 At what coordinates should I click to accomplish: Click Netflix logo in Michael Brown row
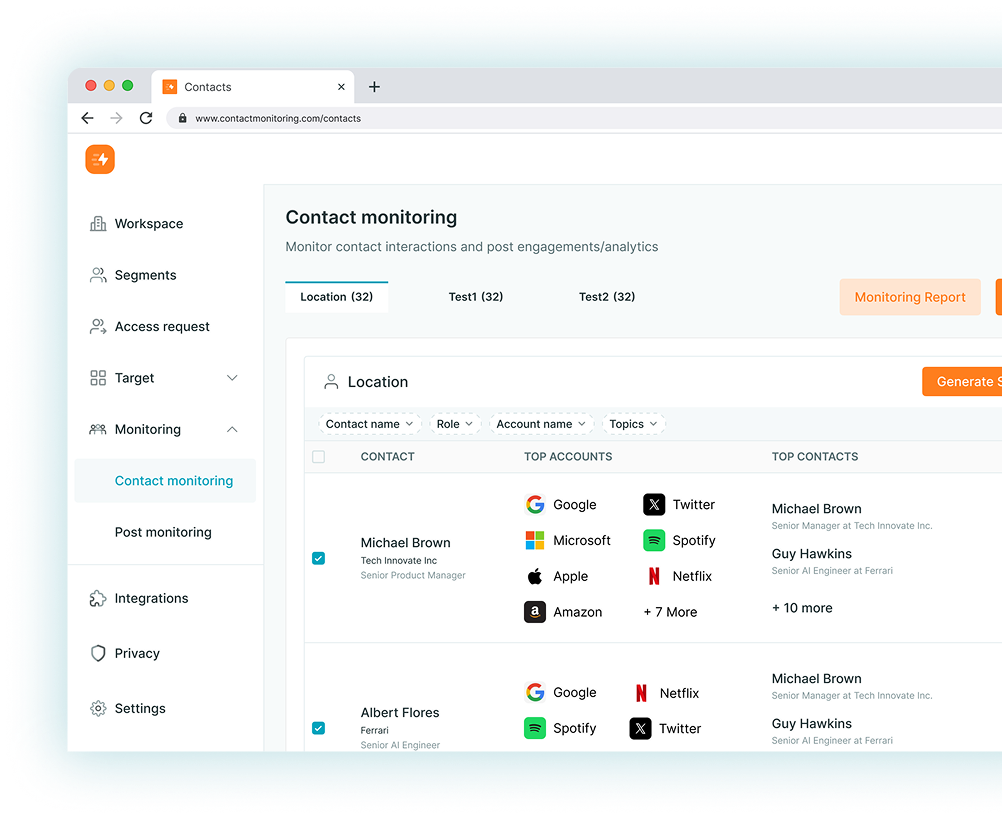click(x=654, y=576)
